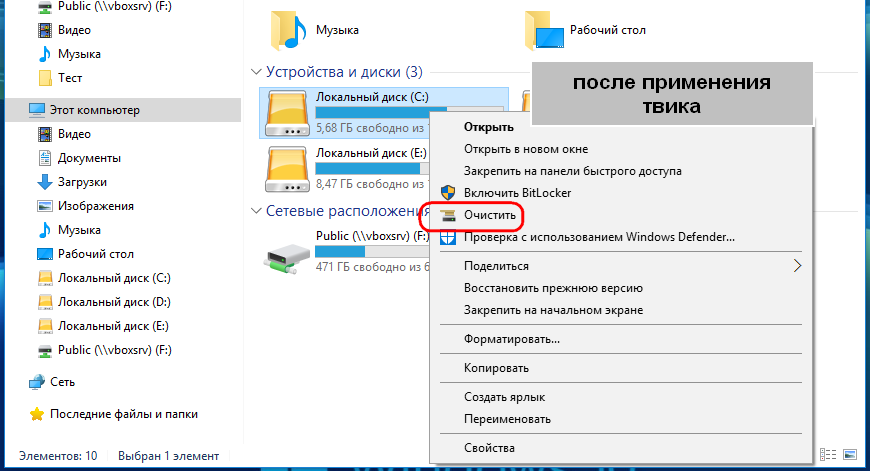Click the Этот компьютер monitor icon
Image resolution: width=870 pixels, height=471 pixels.
coord(37,110)
